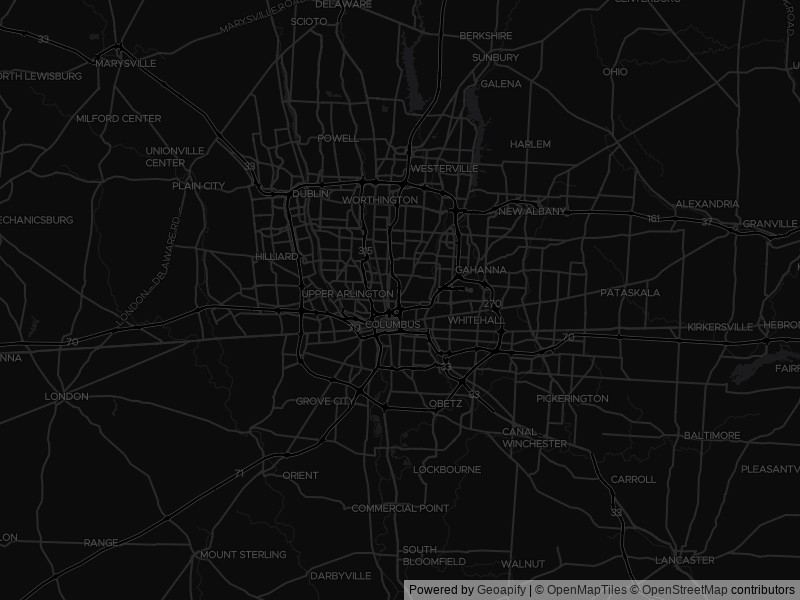Select the HARLEM label

coord(531,144)
